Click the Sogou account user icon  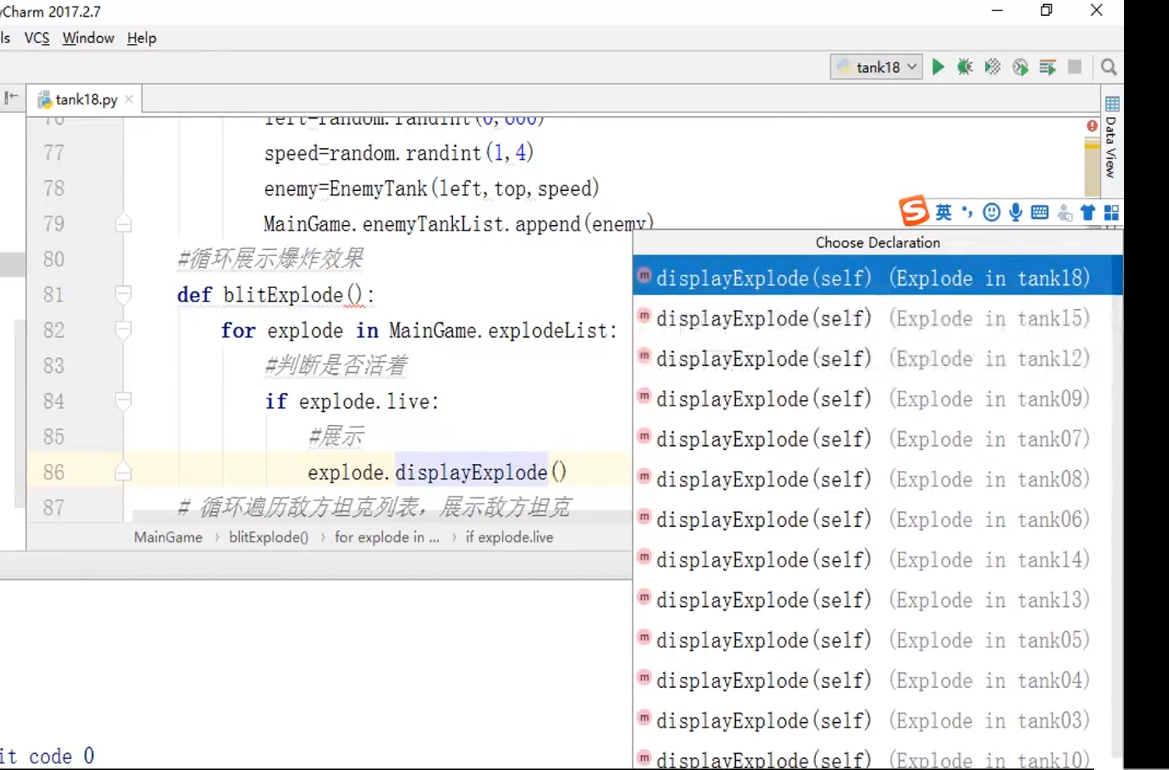click(x=1065, y=213)
